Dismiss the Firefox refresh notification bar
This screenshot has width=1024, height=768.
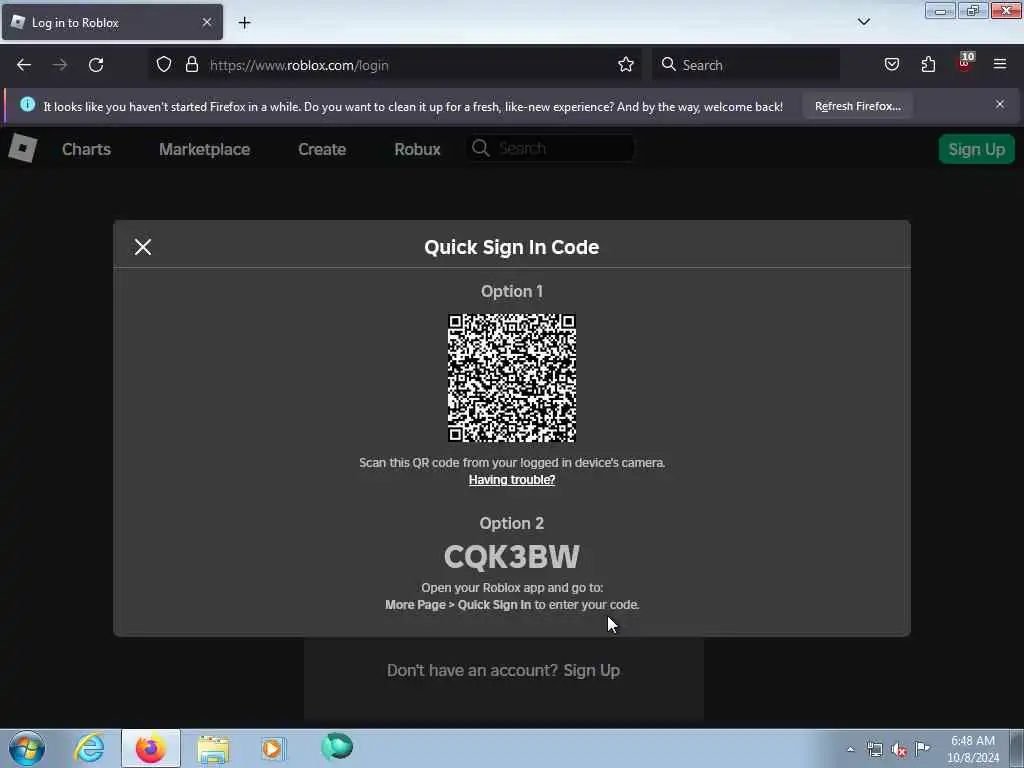(x=1000, y=104)
